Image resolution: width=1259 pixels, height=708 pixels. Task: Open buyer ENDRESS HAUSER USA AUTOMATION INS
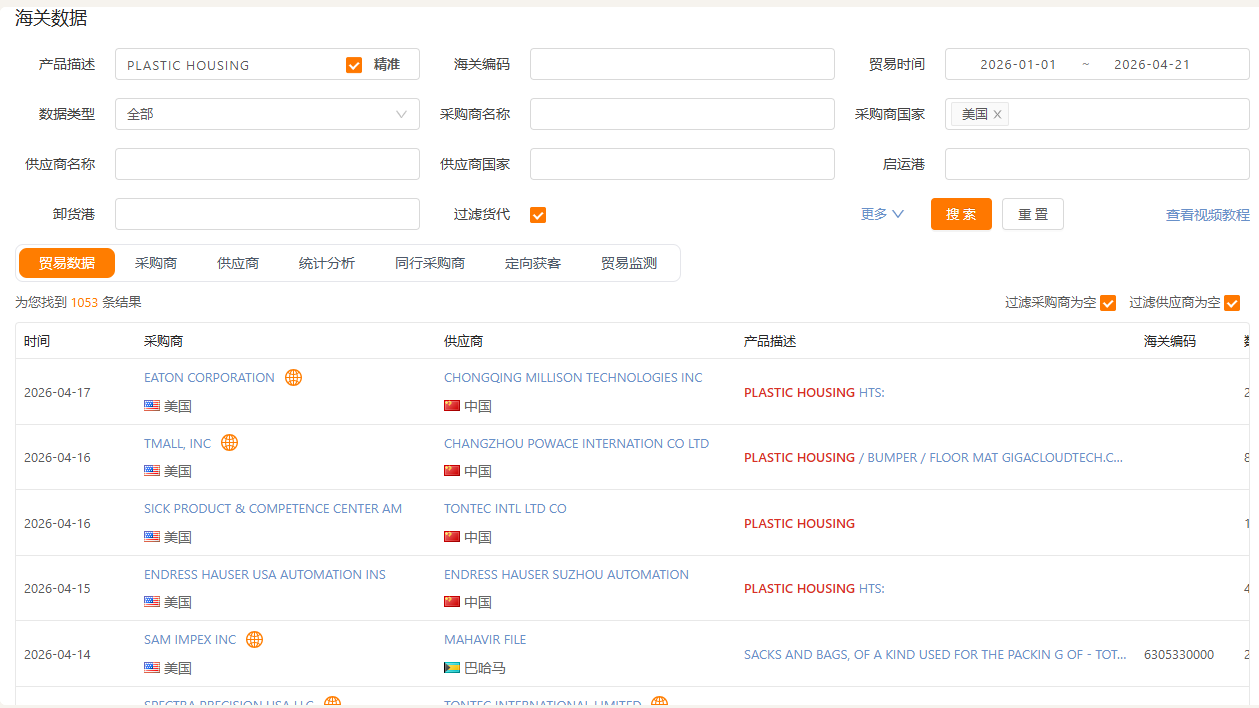pyautogui.click(x=265, y=574)
